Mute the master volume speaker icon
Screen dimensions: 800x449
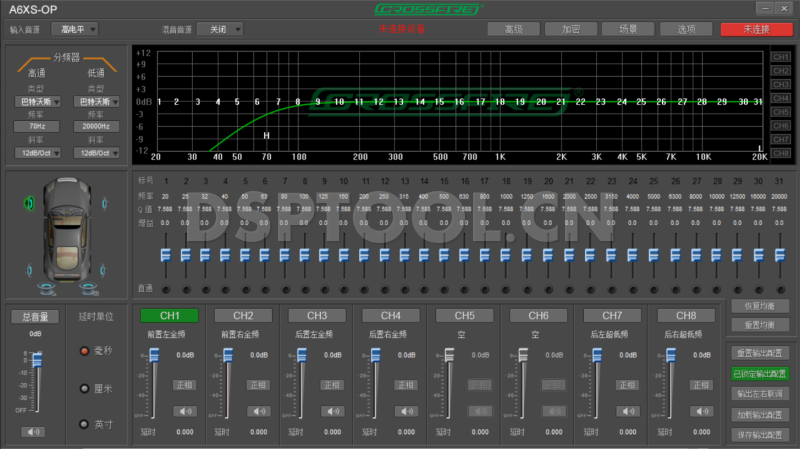(35, 431)
